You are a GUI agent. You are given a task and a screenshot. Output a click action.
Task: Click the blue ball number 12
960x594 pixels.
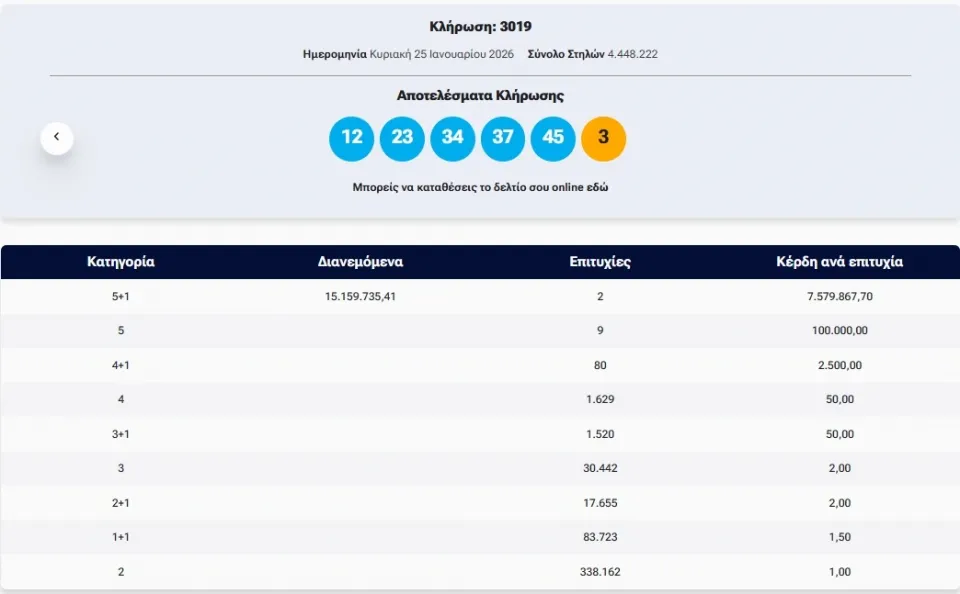pos(351,138)
